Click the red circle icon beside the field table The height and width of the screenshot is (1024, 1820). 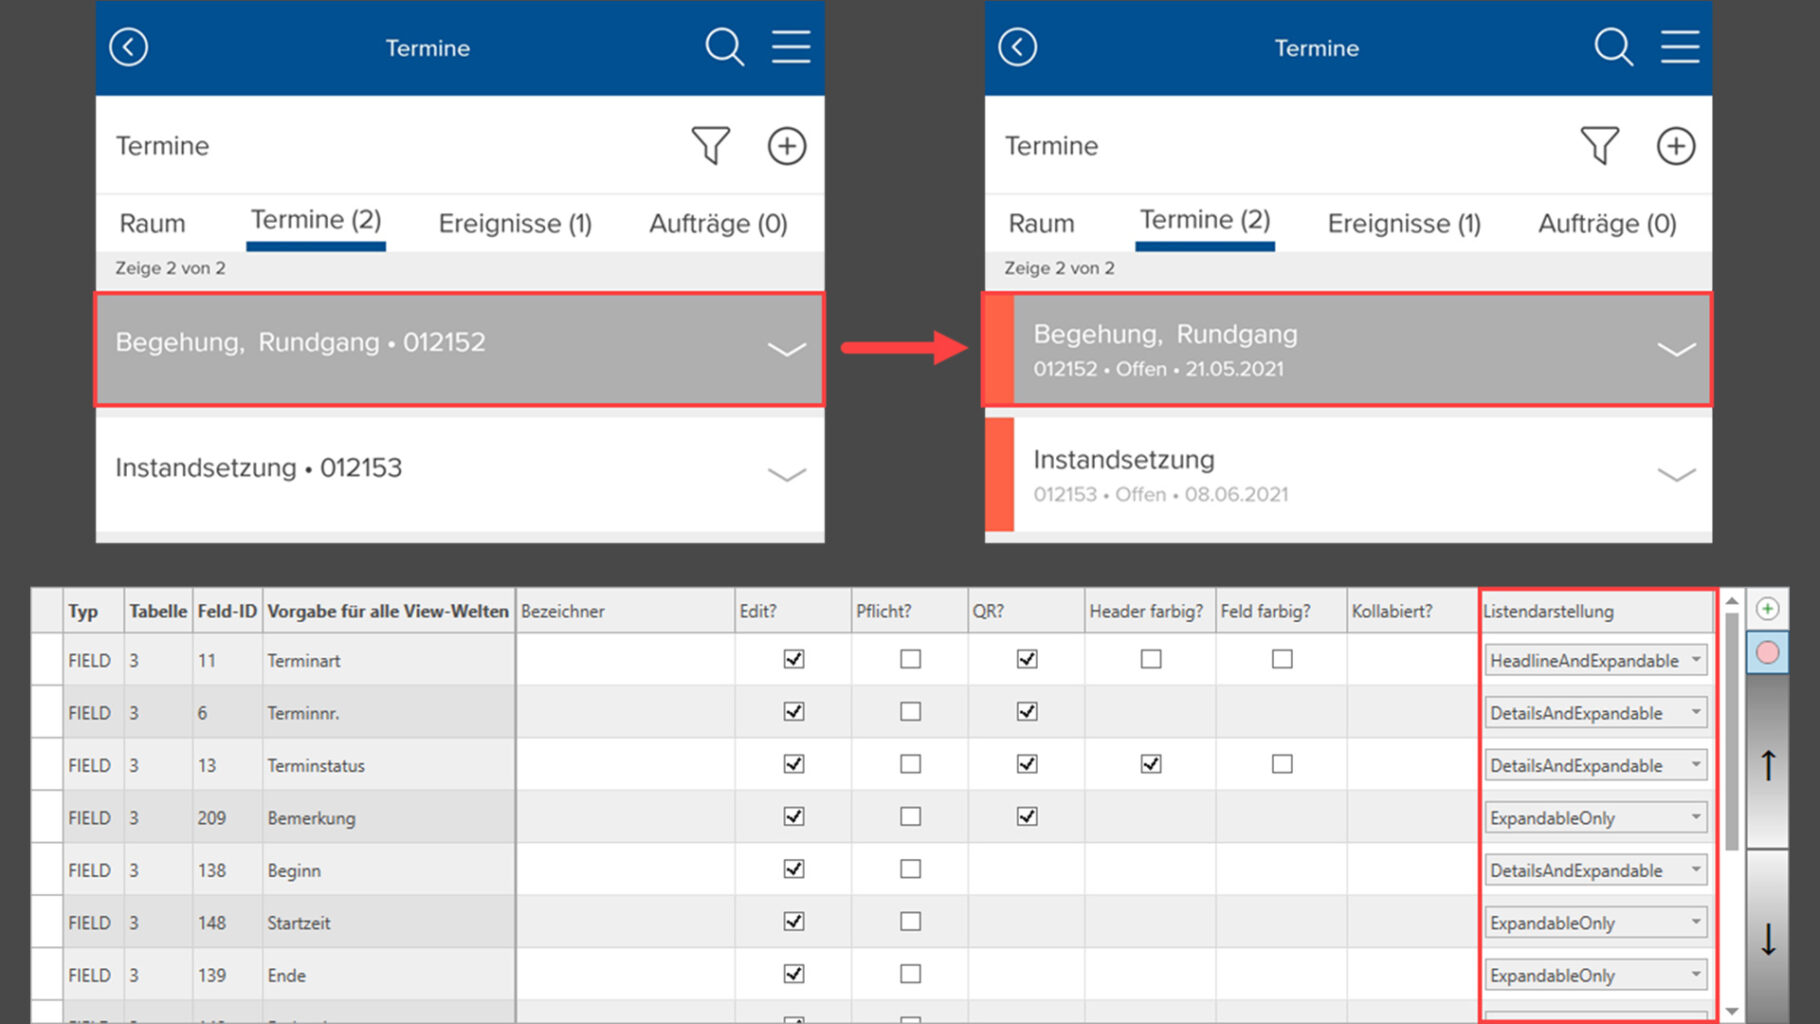(1767, 653)
